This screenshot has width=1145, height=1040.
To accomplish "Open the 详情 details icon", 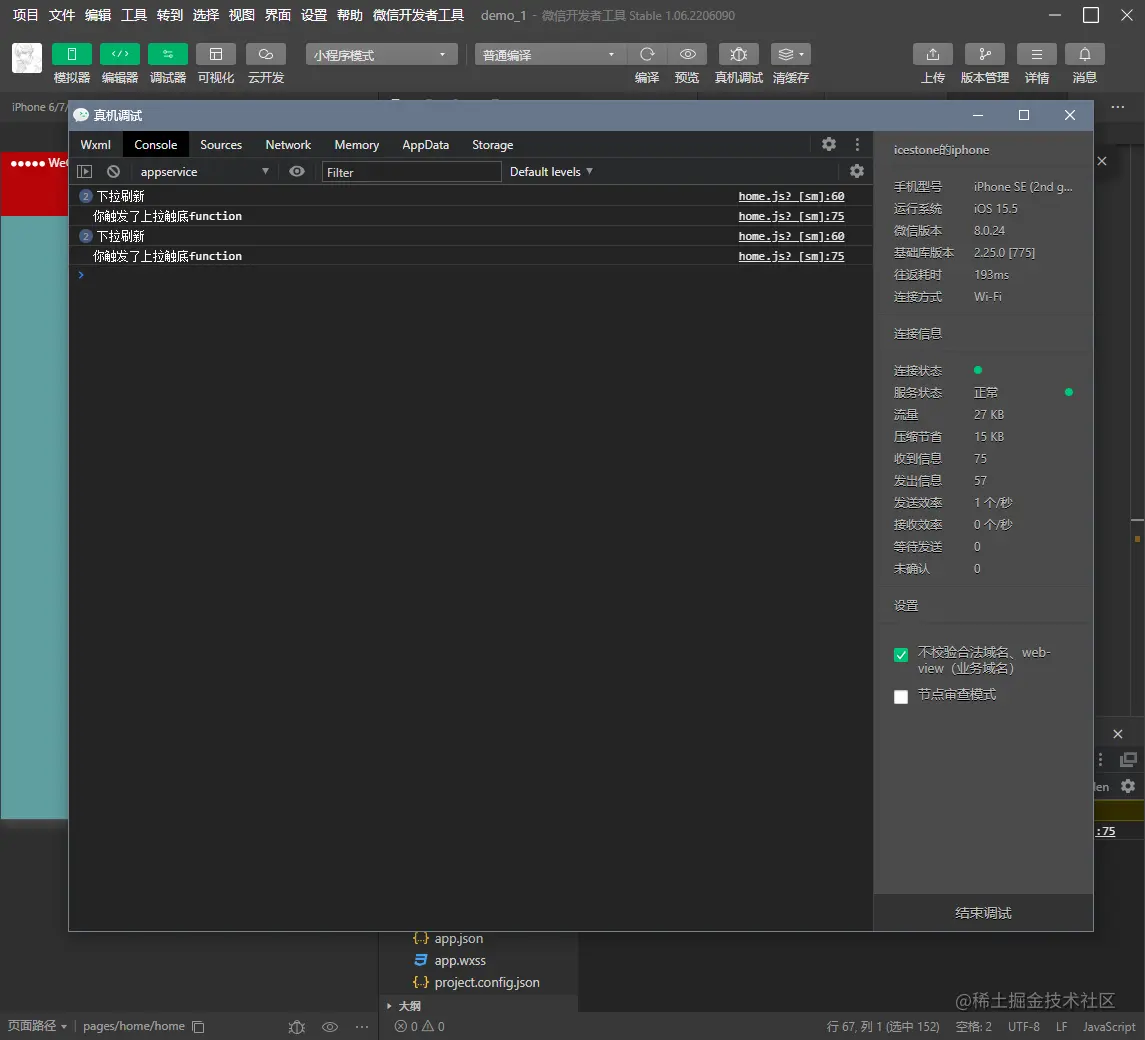I will (1037, 54).
